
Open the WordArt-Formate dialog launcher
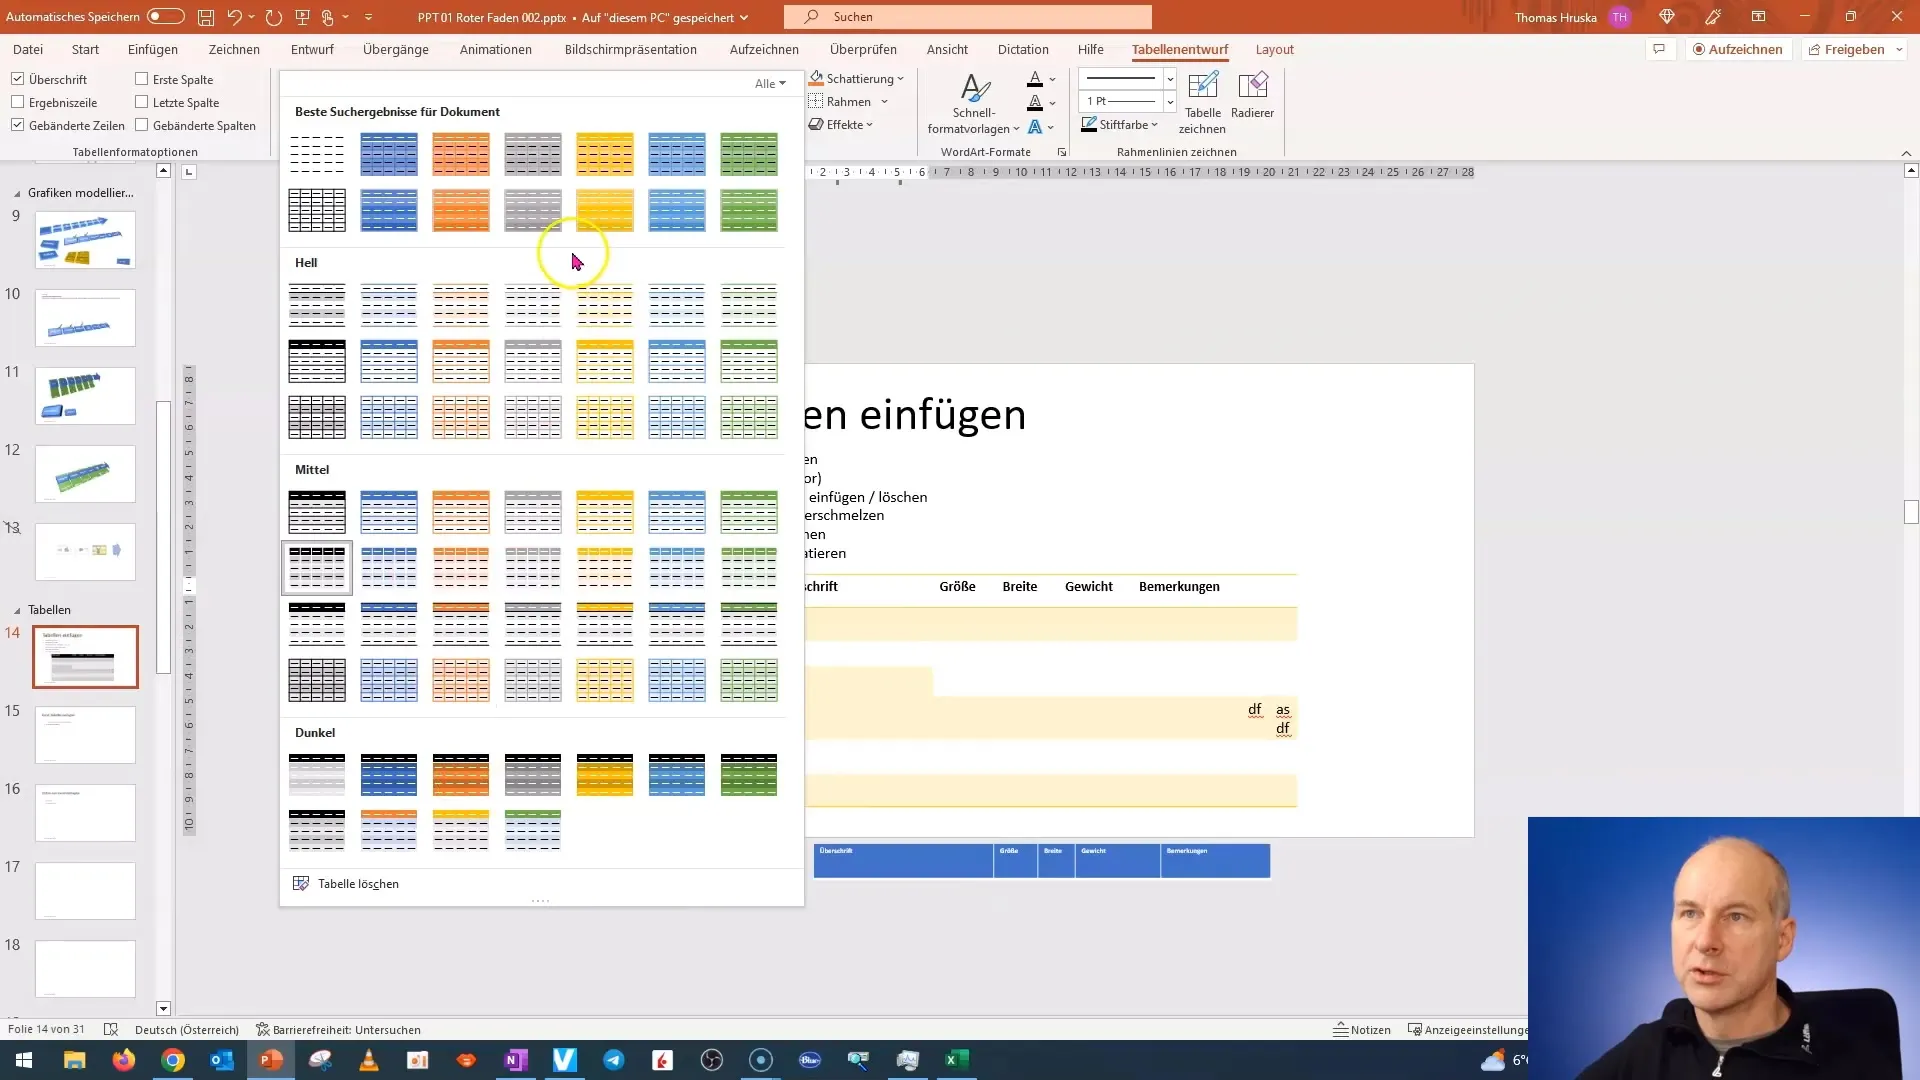tap(1062, 152)
